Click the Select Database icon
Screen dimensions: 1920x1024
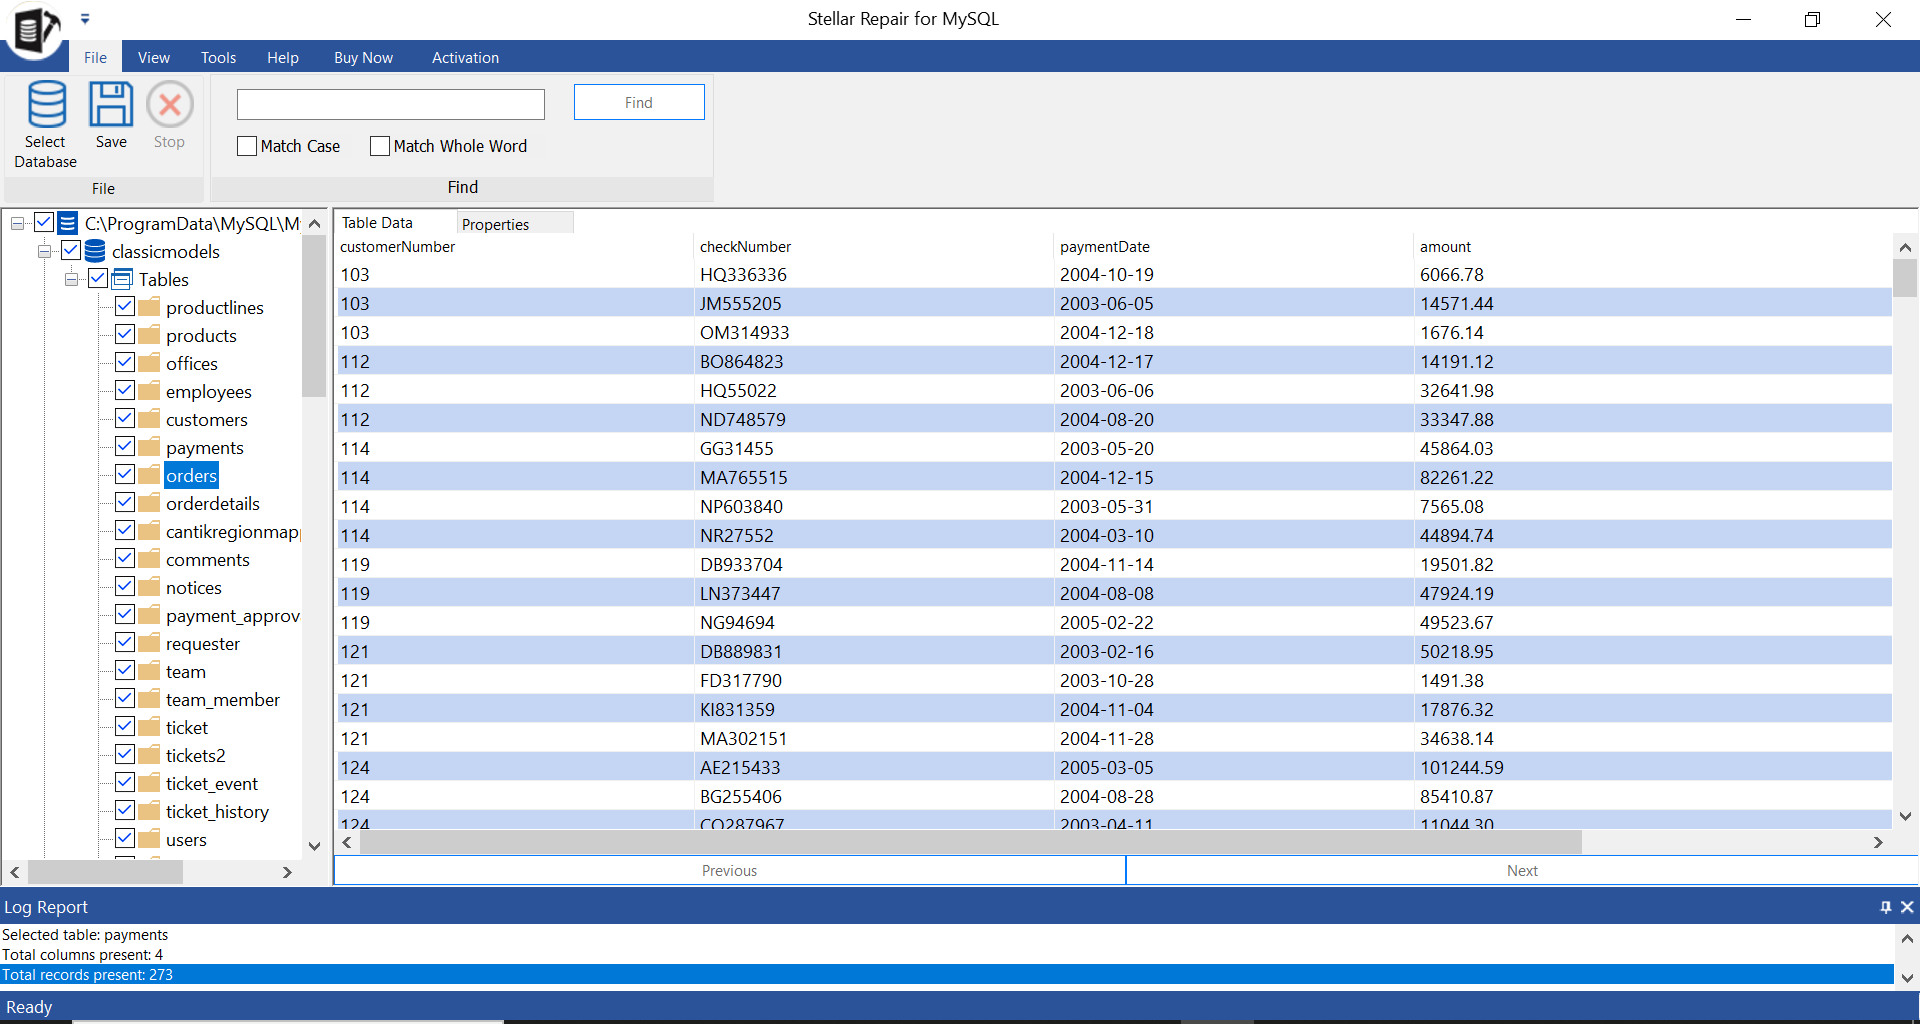click(x=46, y=105)
